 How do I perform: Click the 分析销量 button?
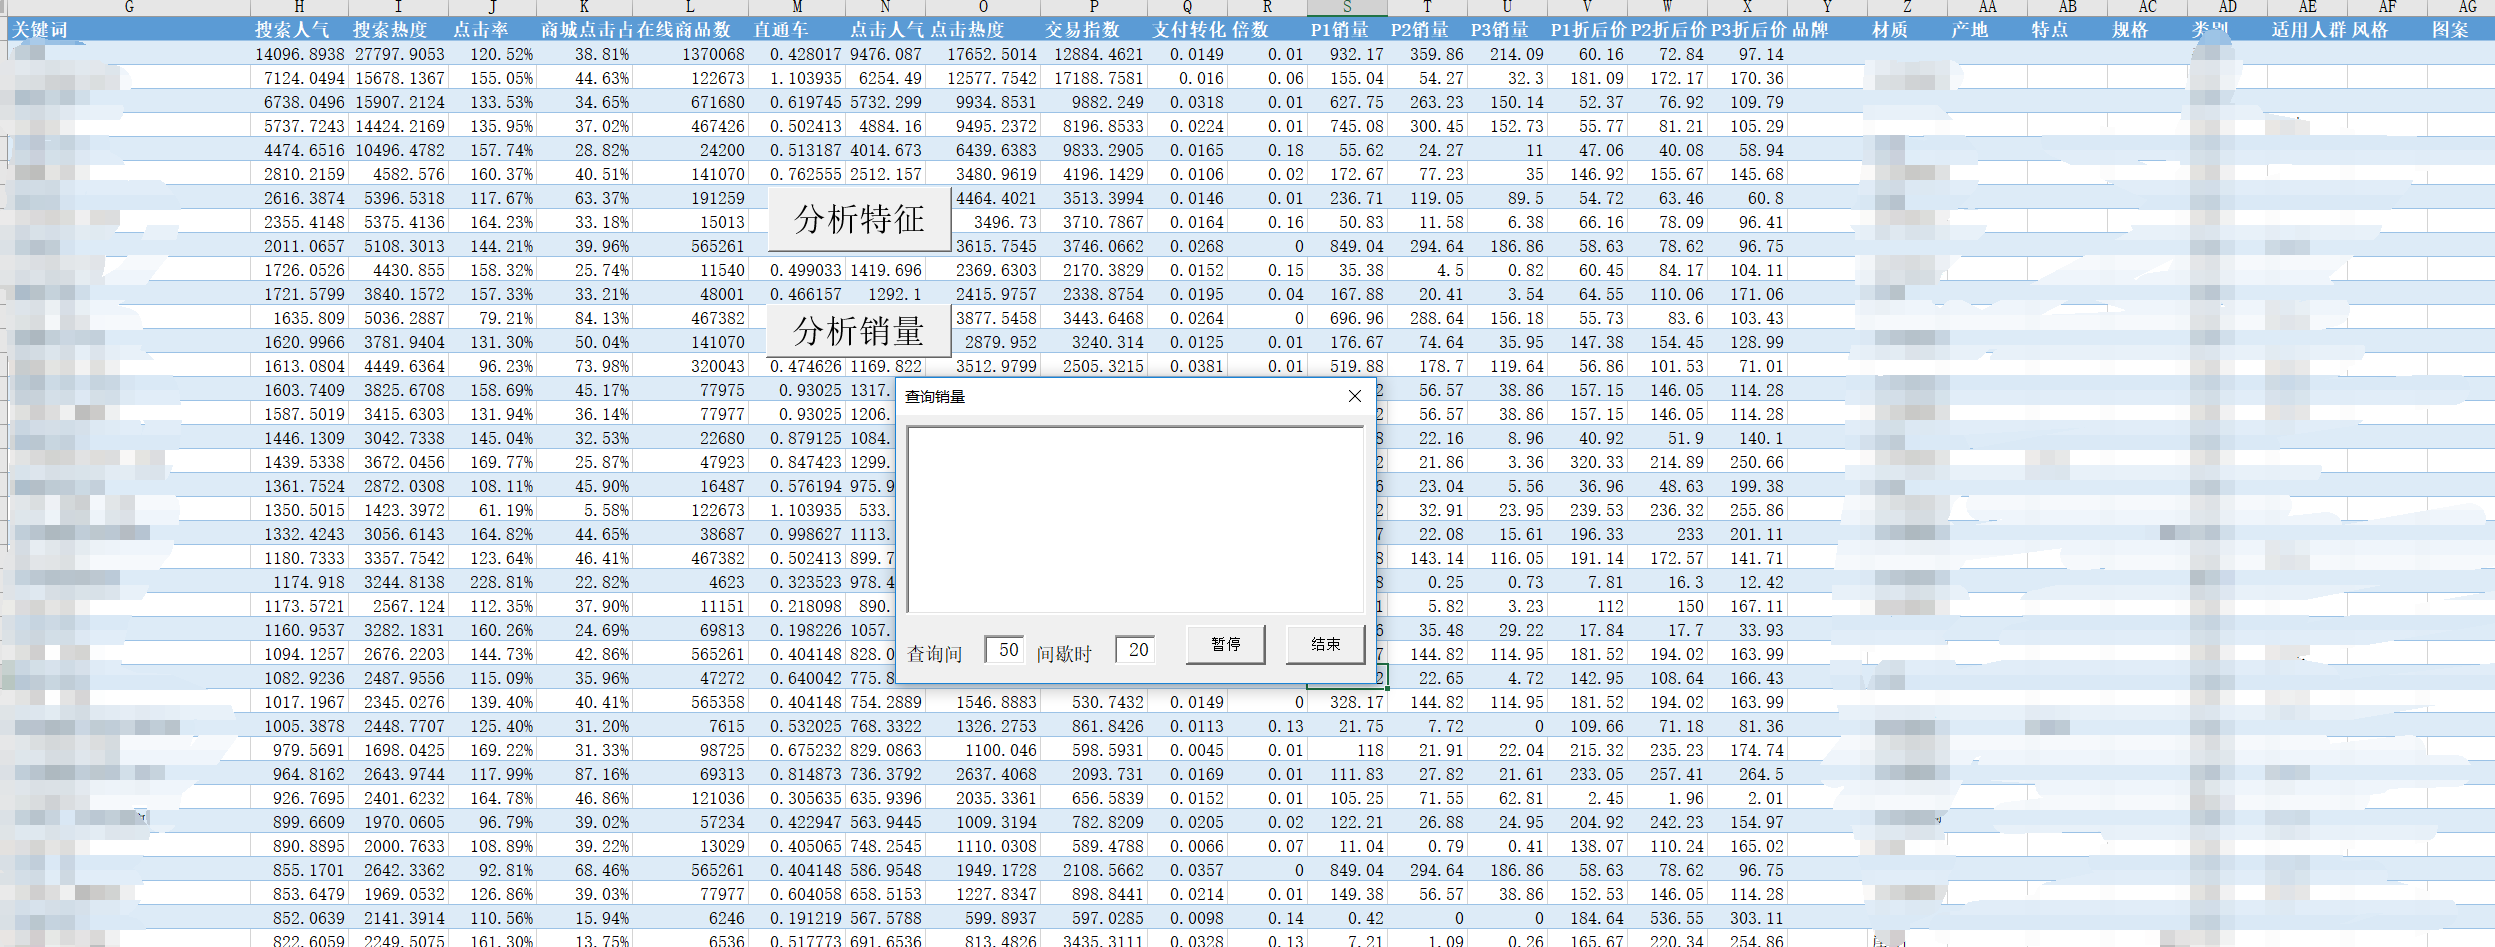[x=859, y=331]
